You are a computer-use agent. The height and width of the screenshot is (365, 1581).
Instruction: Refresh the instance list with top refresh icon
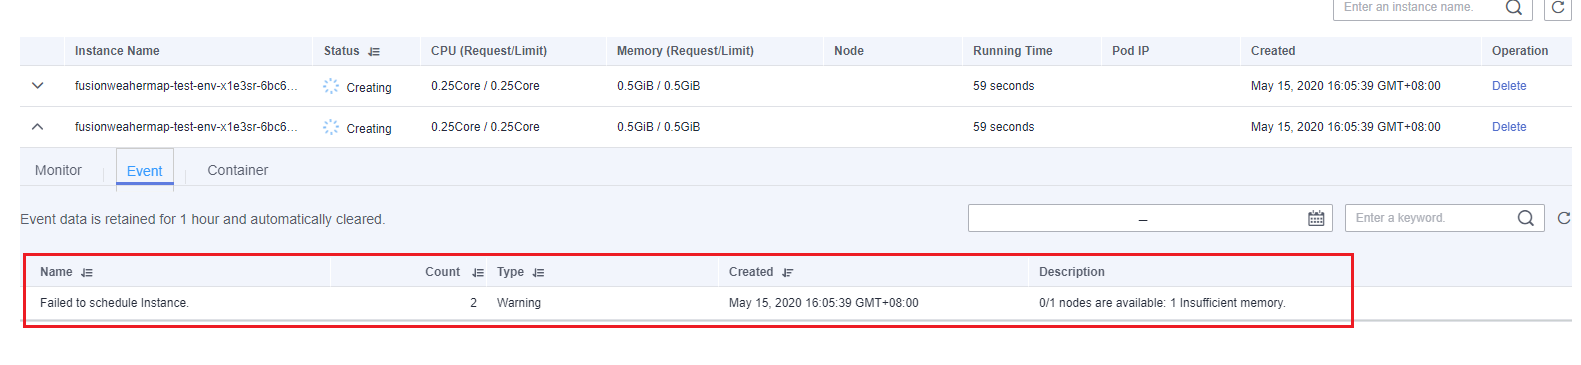coord(1558,8)
